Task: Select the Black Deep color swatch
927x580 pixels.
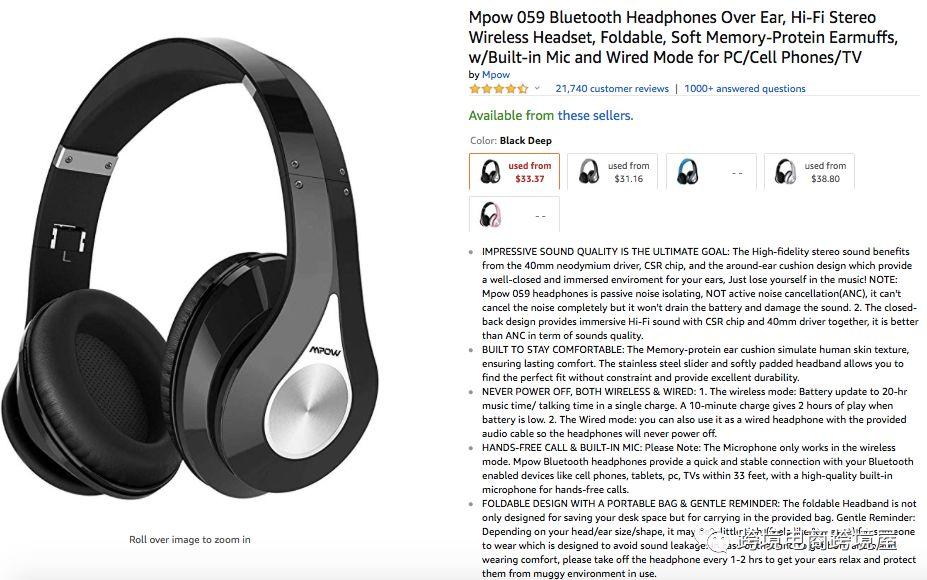Action: 514,172
